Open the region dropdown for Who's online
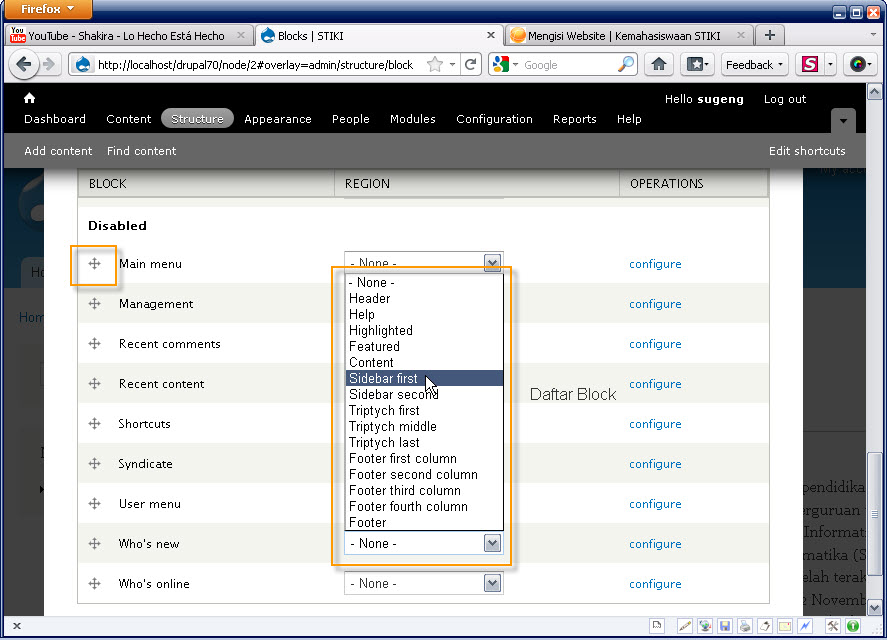 [x=423, y=584]
